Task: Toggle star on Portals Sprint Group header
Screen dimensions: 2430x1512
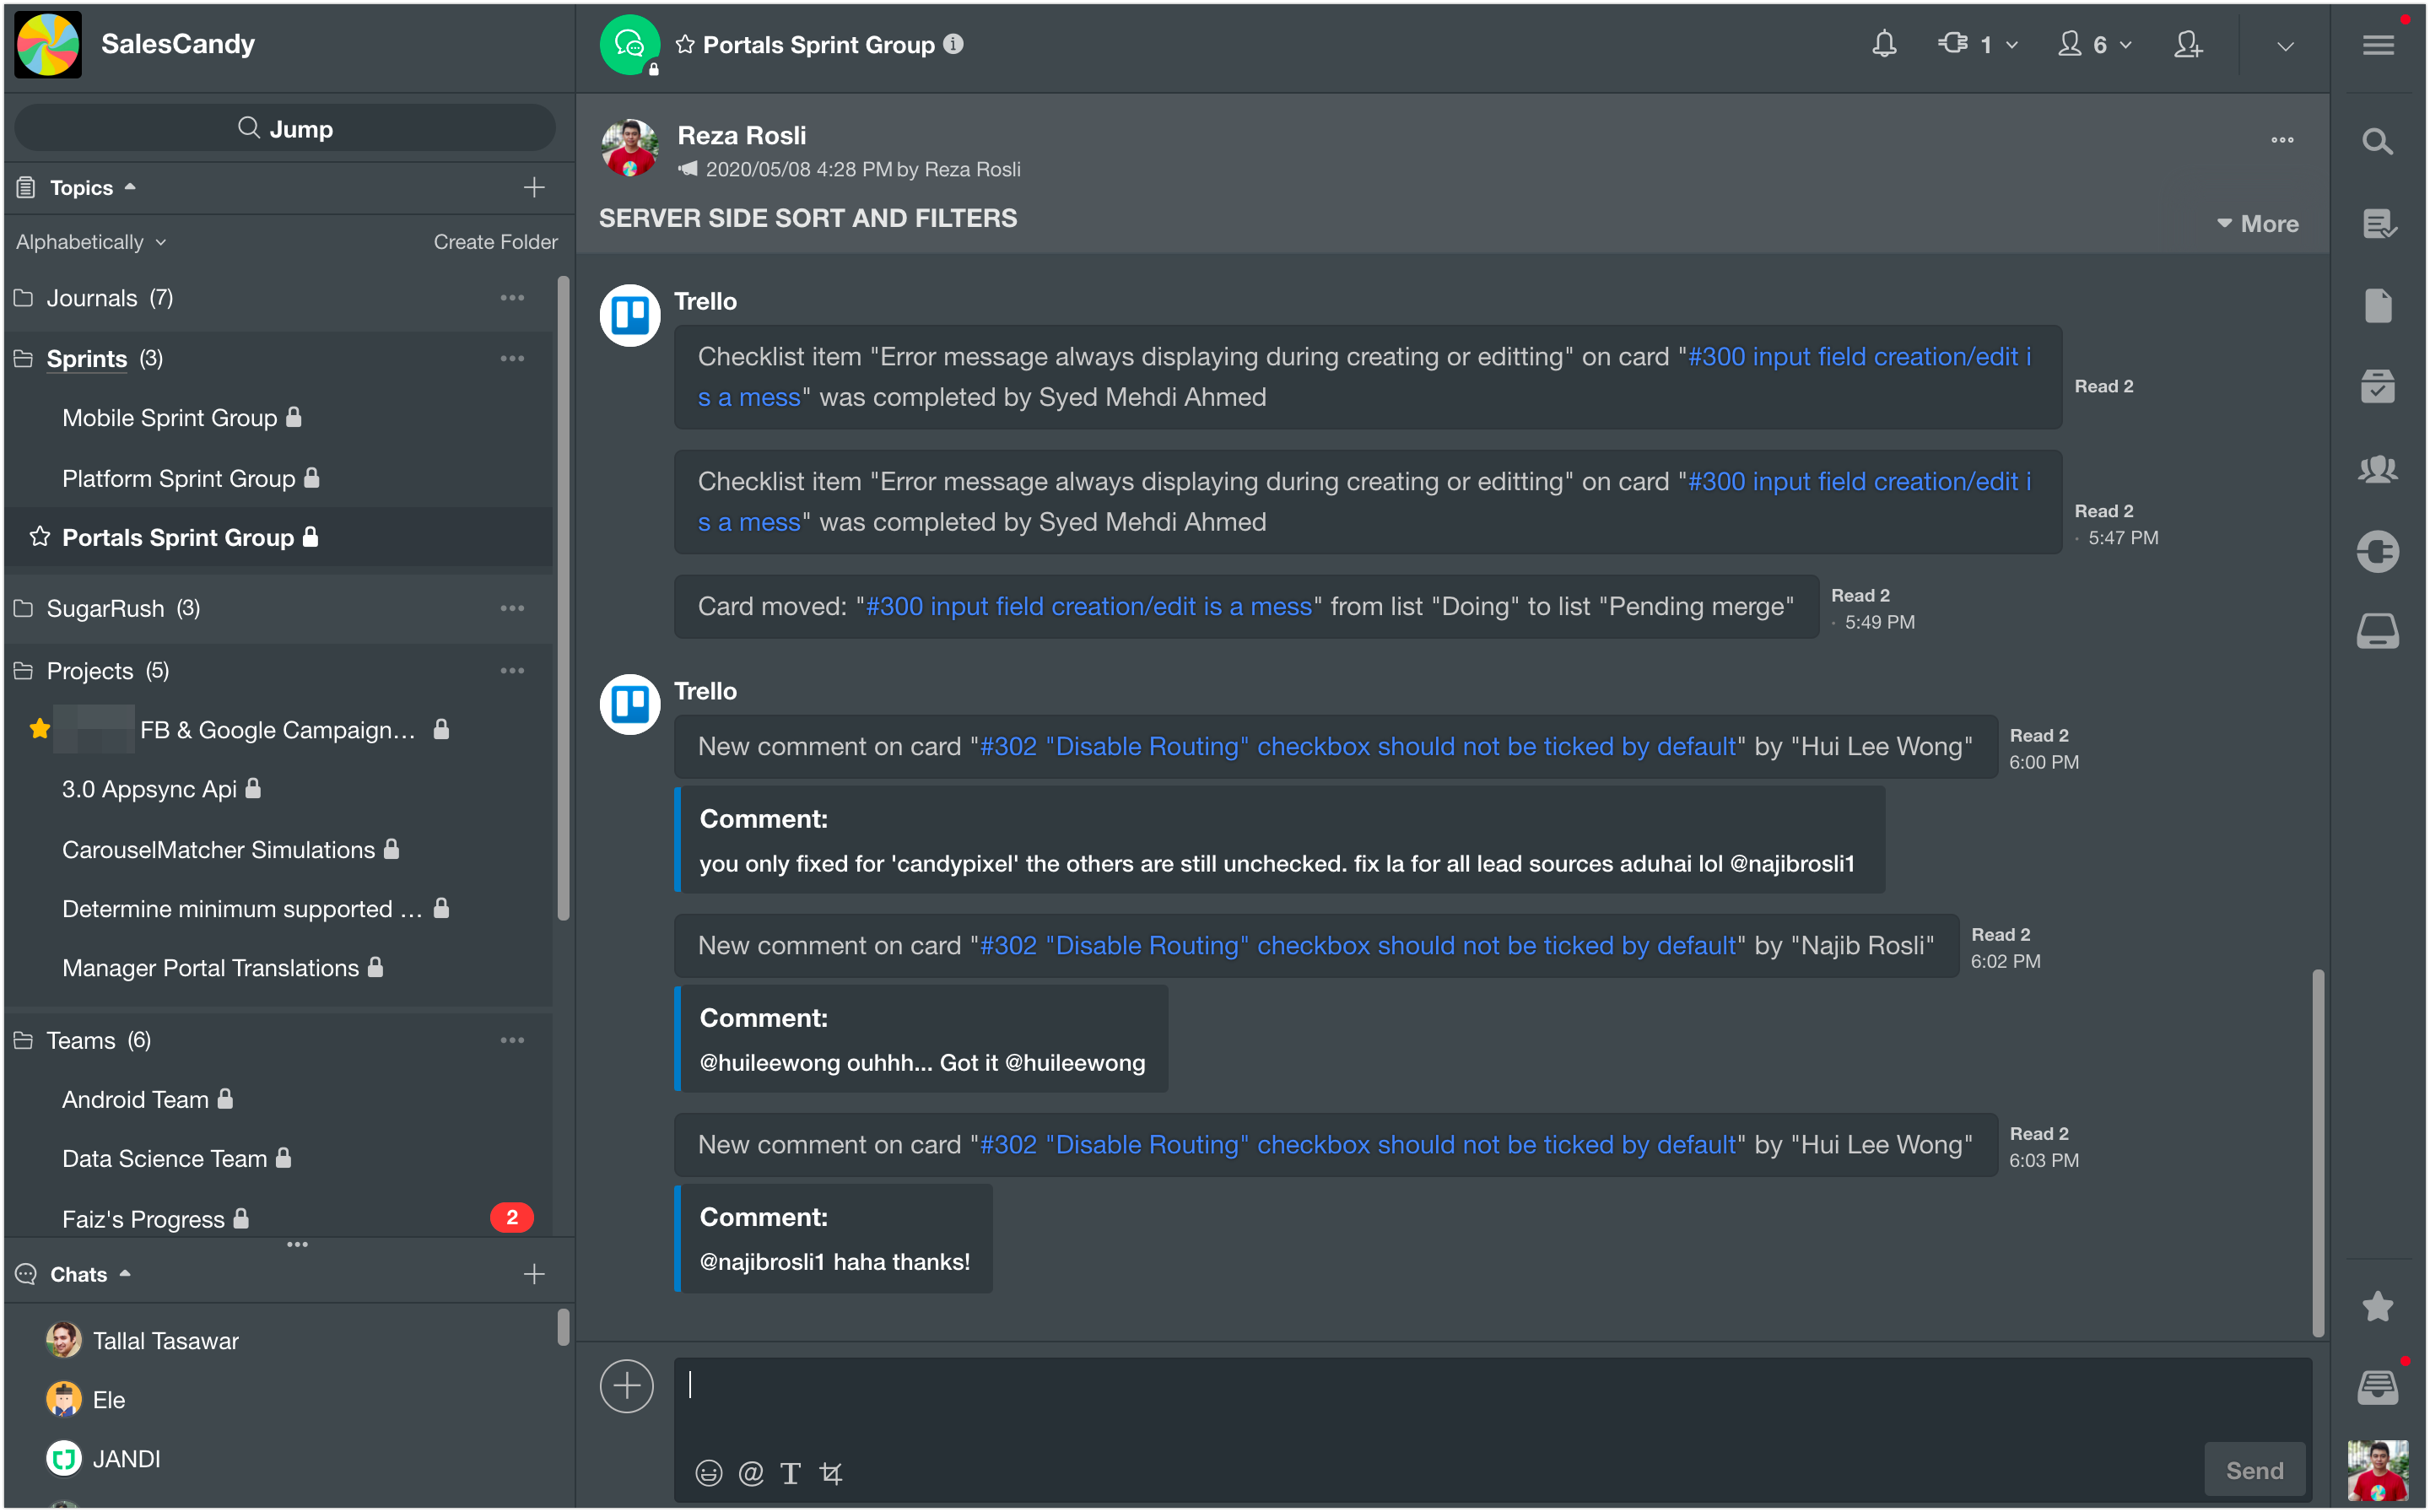Action: coord(685,45)
